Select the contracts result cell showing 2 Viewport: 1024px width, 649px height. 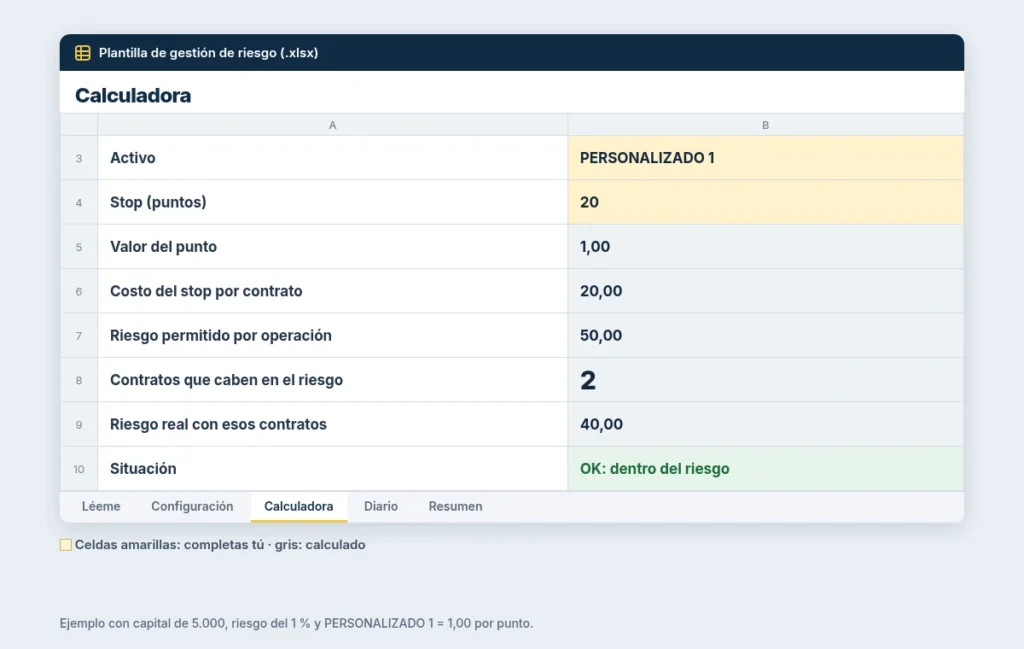coord(765,380)
